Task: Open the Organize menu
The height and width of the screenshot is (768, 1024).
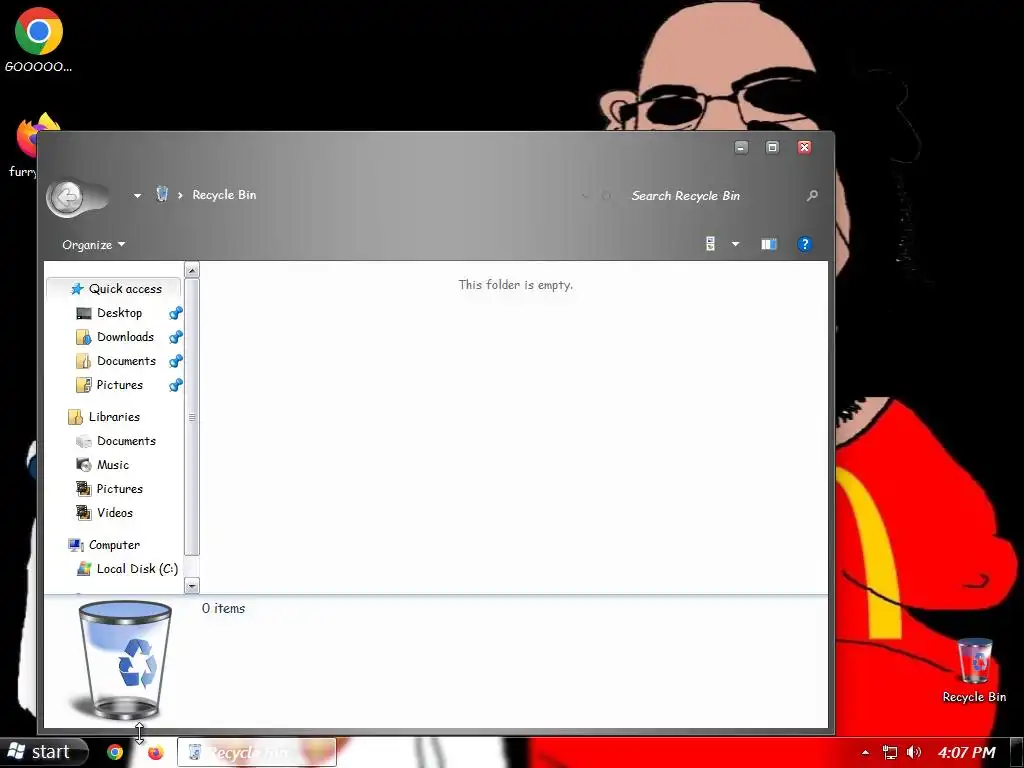Action: click(93, 245)
